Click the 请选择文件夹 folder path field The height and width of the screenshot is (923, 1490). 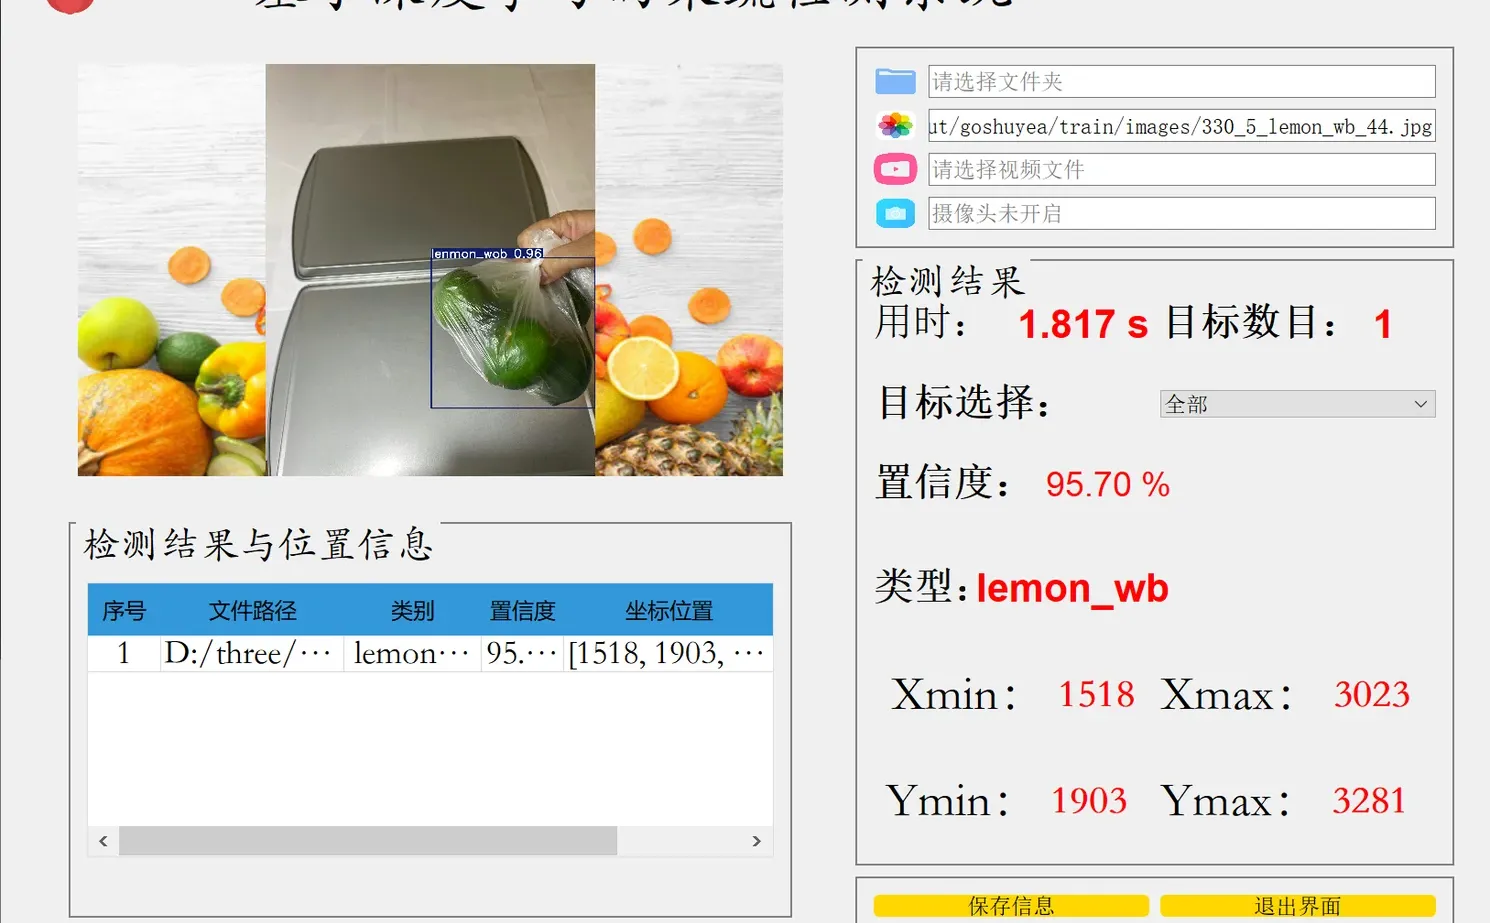[x=1180, y=81]
